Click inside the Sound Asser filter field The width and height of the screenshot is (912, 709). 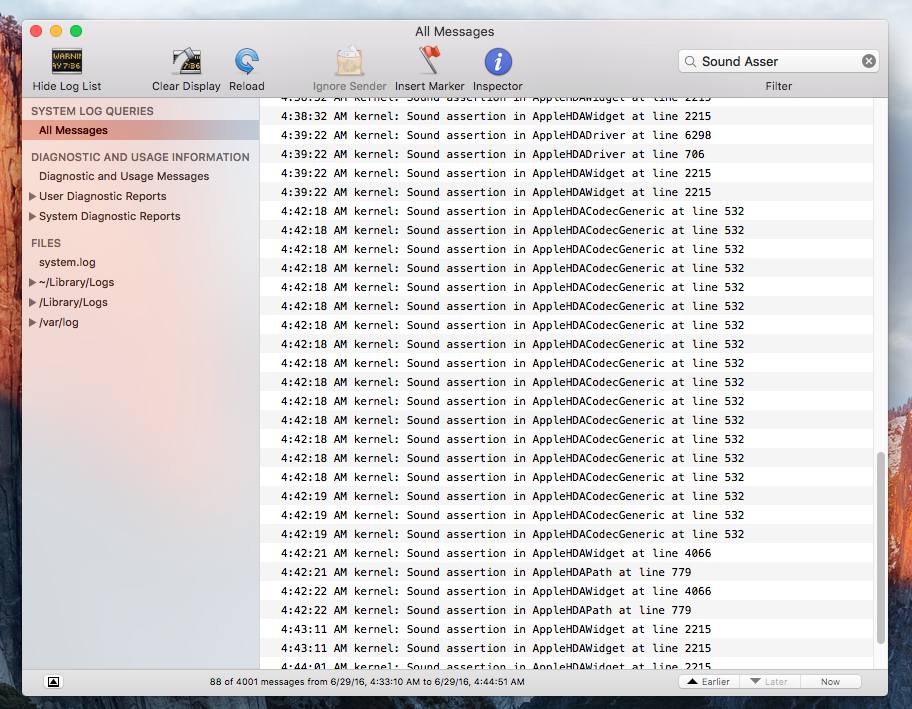(775, 61)
